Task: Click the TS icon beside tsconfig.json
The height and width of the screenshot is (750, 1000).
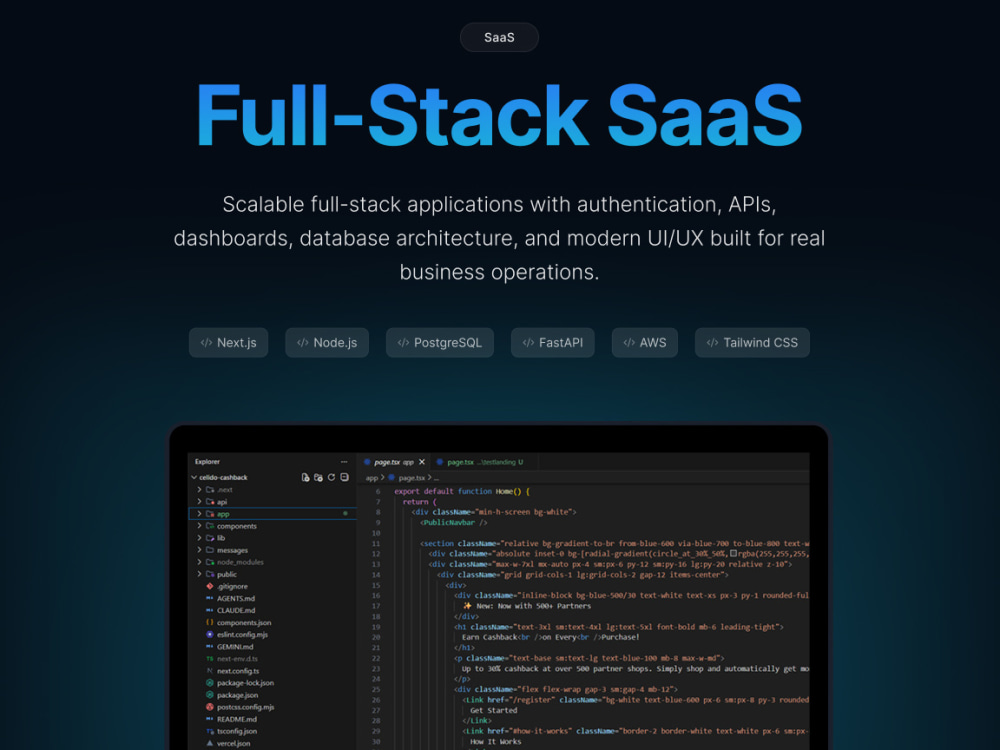Action: coord(210,732)
